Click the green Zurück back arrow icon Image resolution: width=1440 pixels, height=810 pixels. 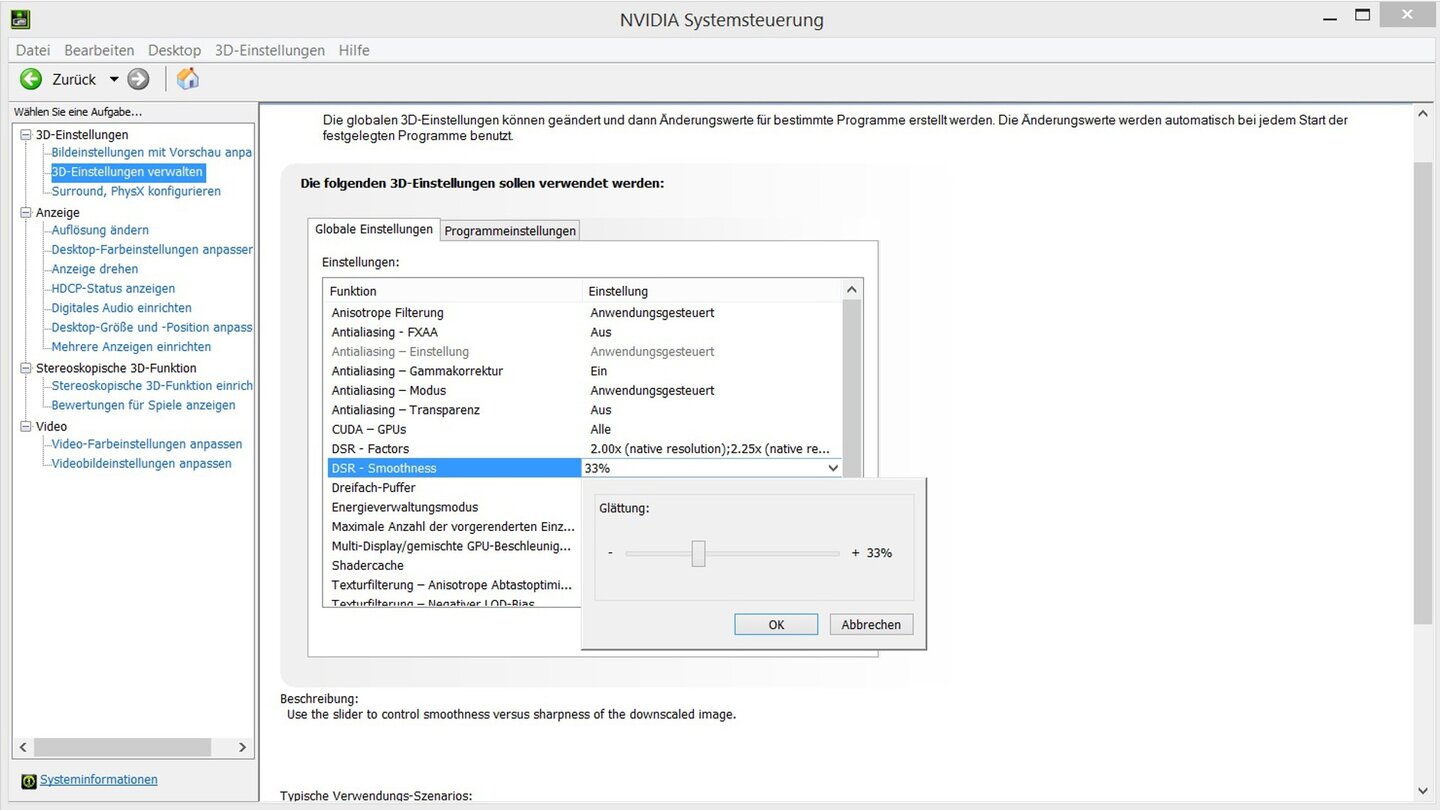pos(31,79)
